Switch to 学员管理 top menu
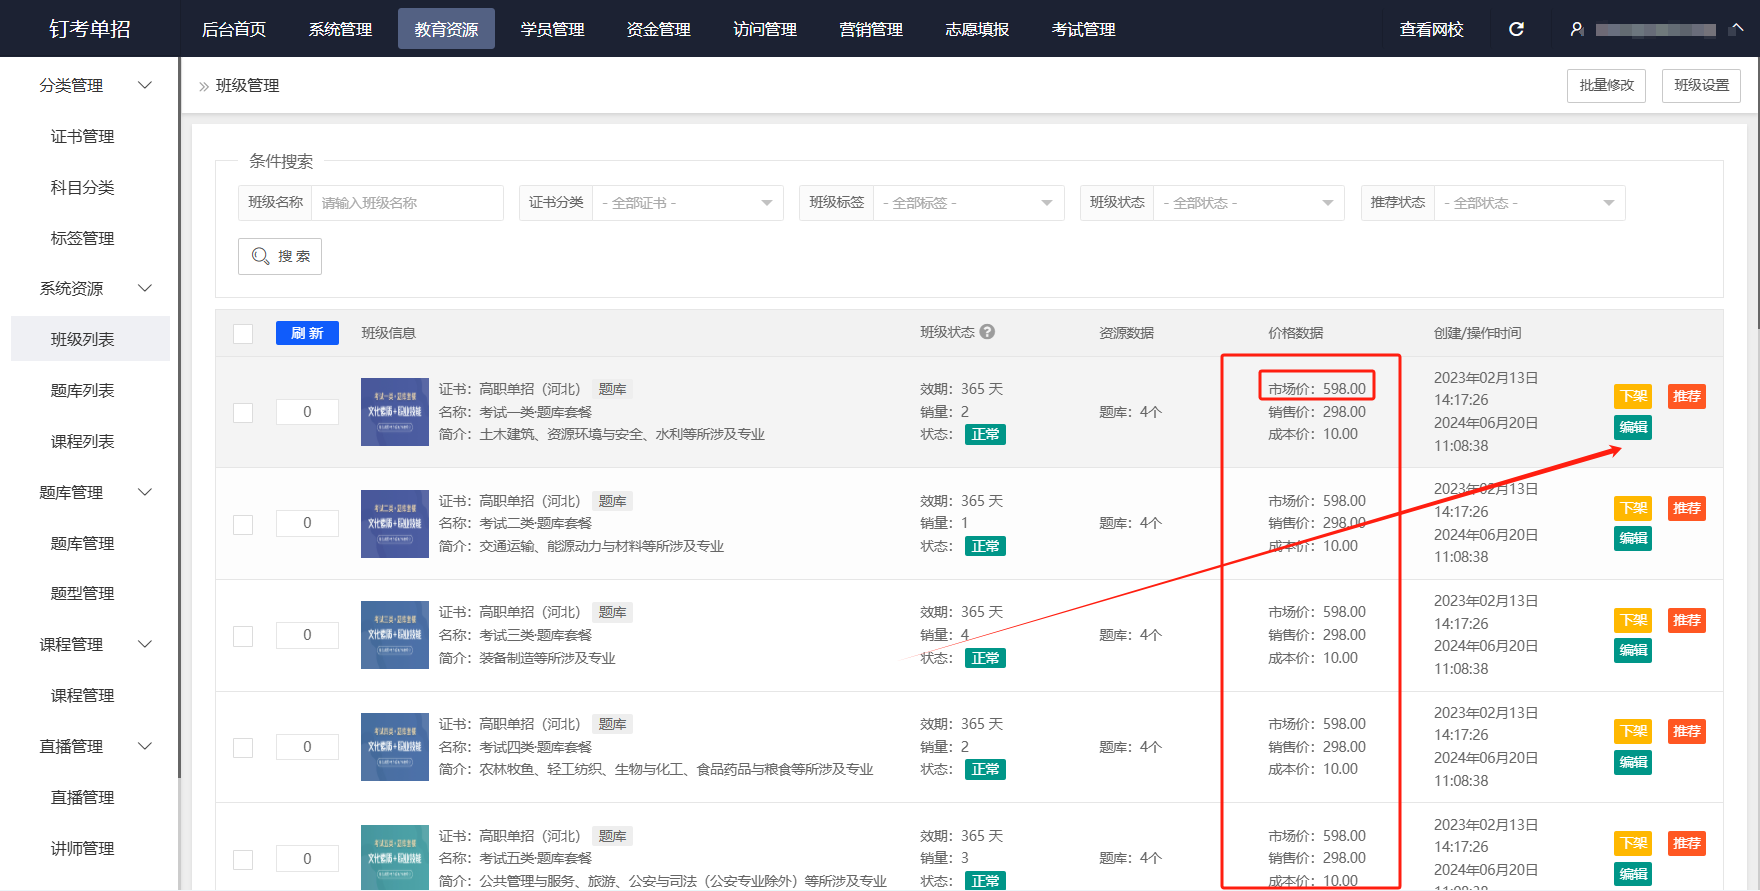Viewport: 1760px width, 891px height. [x=552, y=29]
